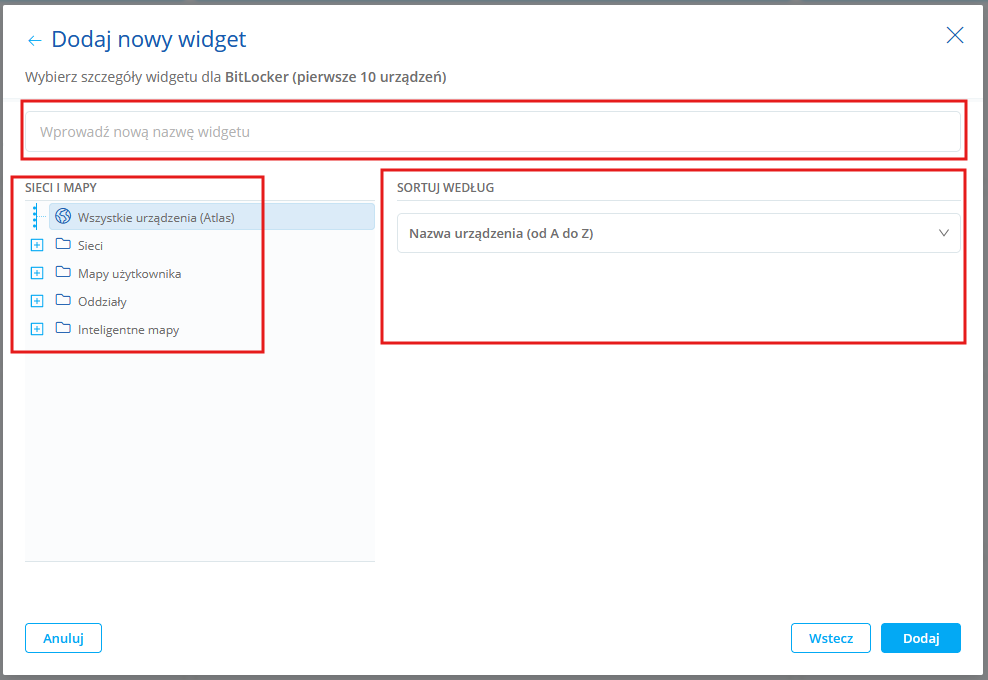Click the Dodaj button to add widget
988x680 pixels.
tap(920, 638)
